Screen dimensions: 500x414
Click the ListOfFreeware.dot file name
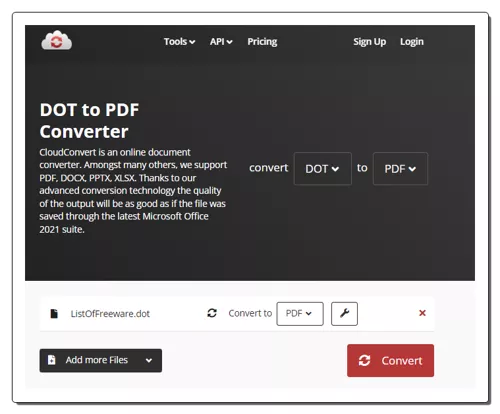110,314
